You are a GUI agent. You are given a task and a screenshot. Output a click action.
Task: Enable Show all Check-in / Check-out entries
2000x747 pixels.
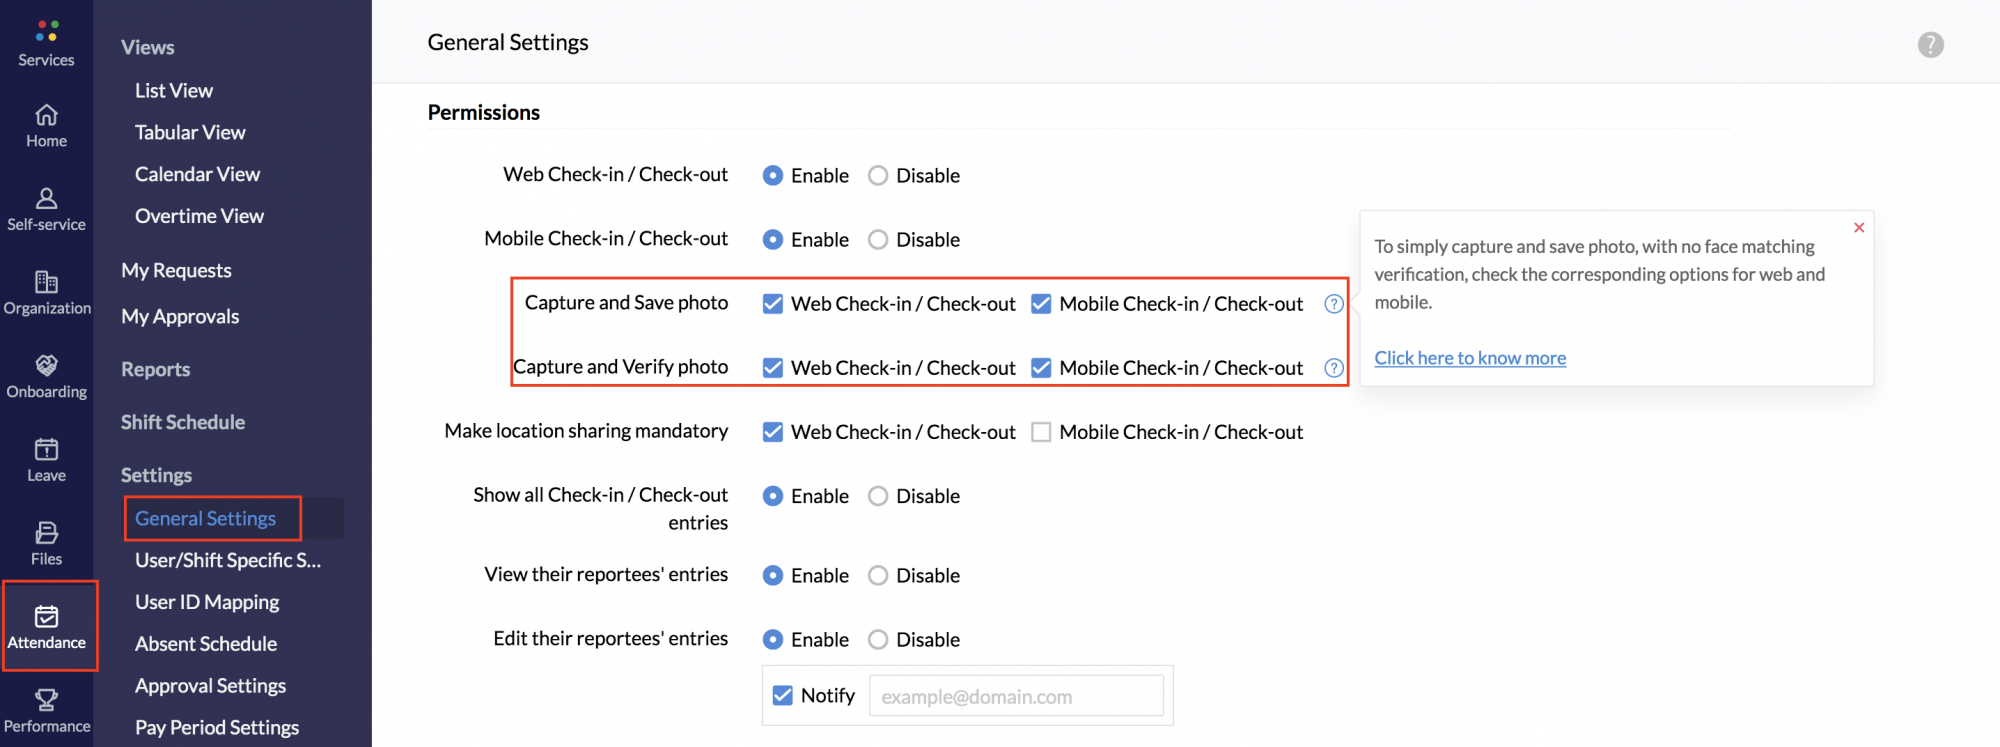(x=772, y=496)
